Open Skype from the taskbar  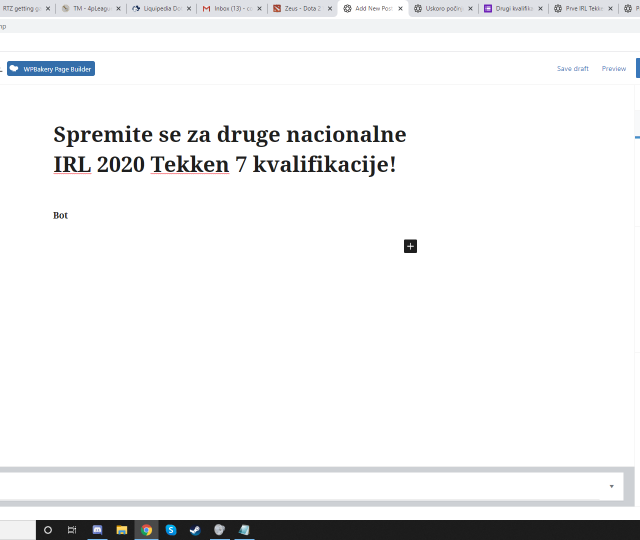(x=171, y=530)
